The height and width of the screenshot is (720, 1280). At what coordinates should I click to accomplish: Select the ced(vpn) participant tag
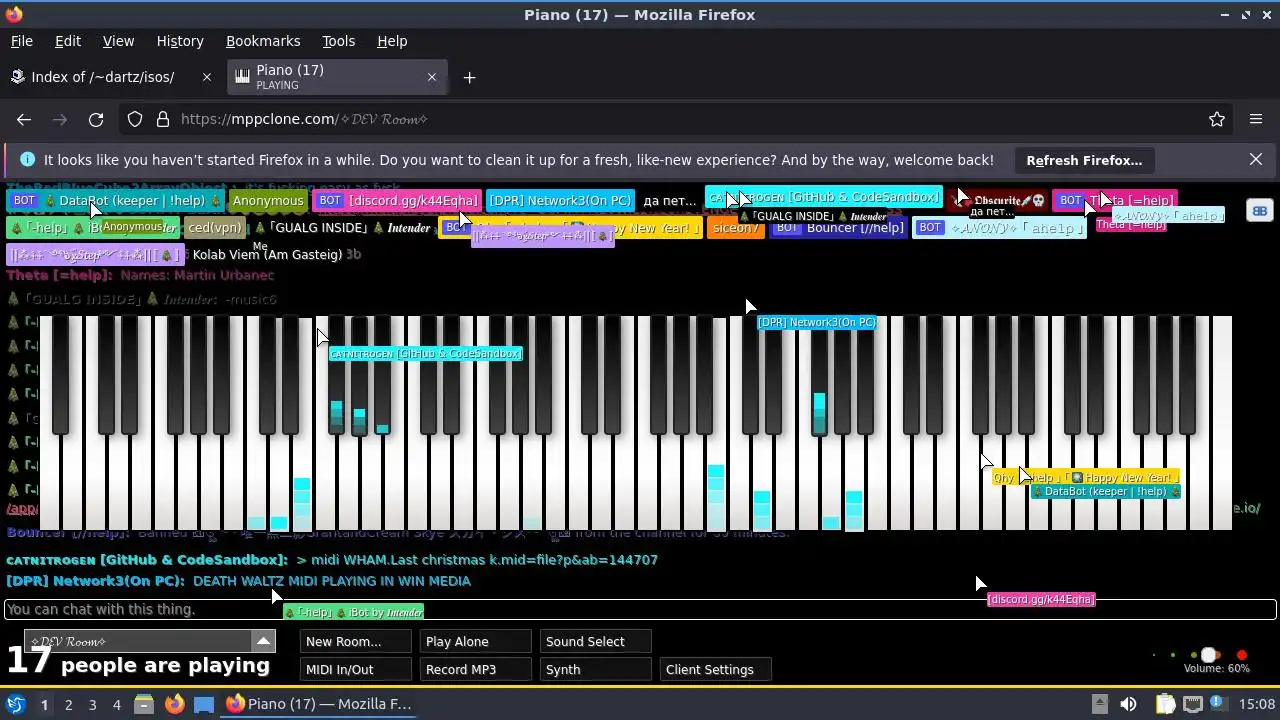tap(216, 227)
